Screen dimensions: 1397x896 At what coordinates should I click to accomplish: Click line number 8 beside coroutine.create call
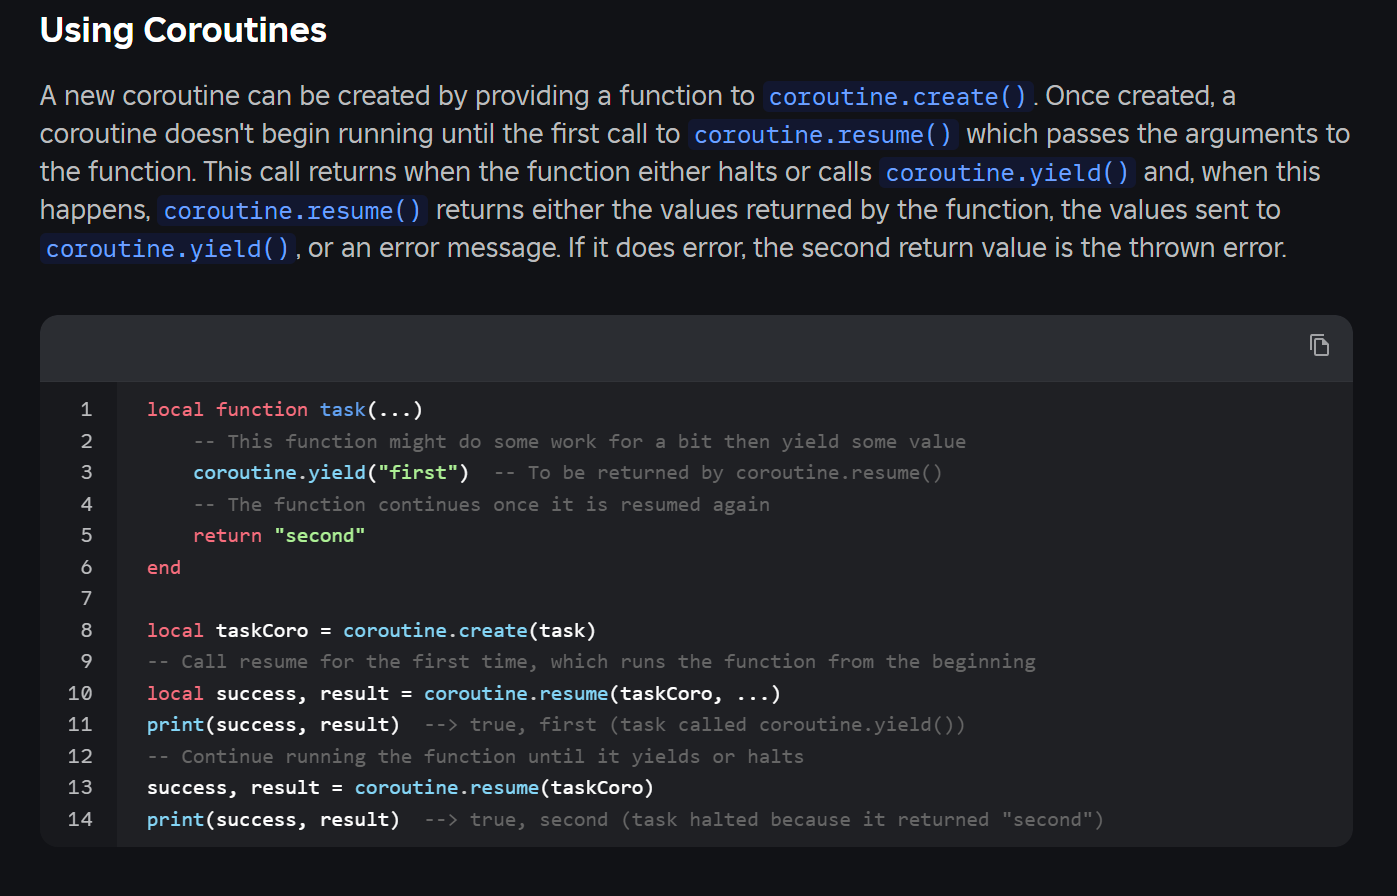pos(86,630)
